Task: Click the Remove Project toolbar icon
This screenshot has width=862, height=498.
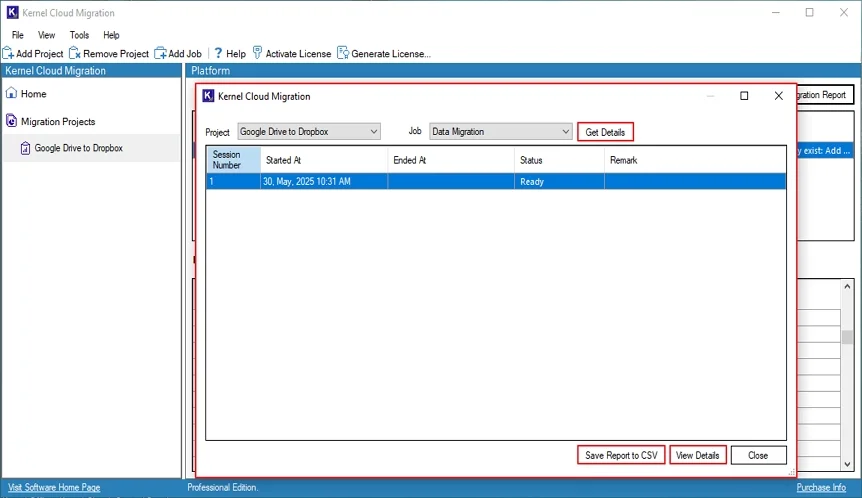Action: pyautogui.click(x=75, y=53)
